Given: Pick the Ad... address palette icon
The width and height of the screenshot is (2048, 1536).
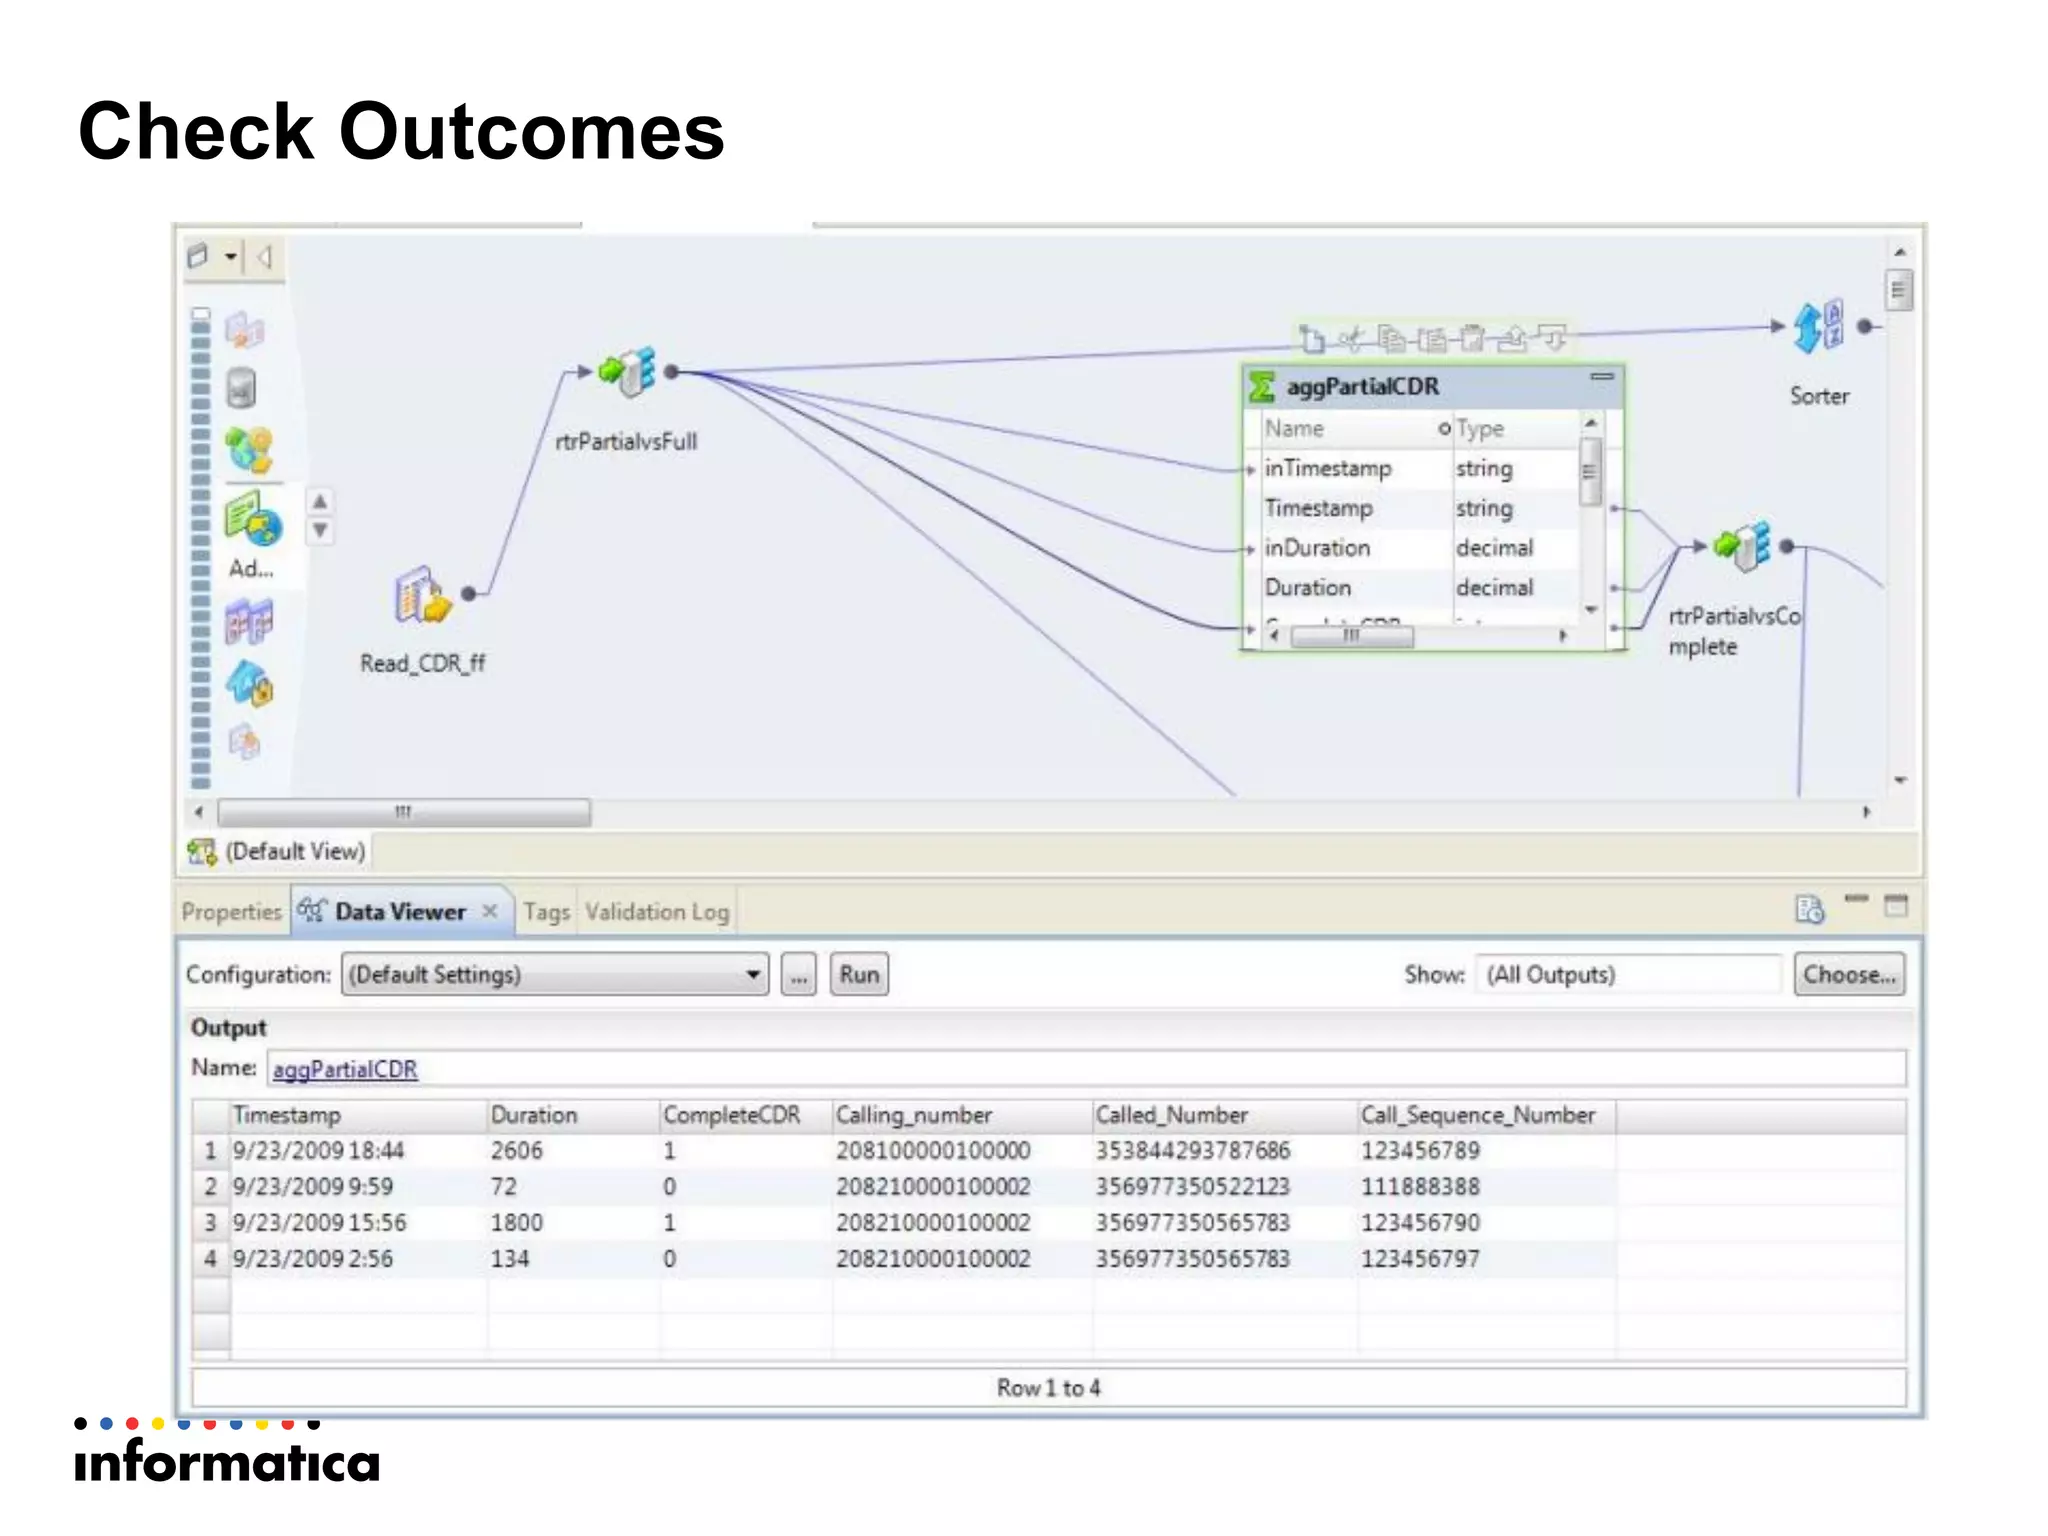Looking at the screenshot, I should (x=252, y=521).
